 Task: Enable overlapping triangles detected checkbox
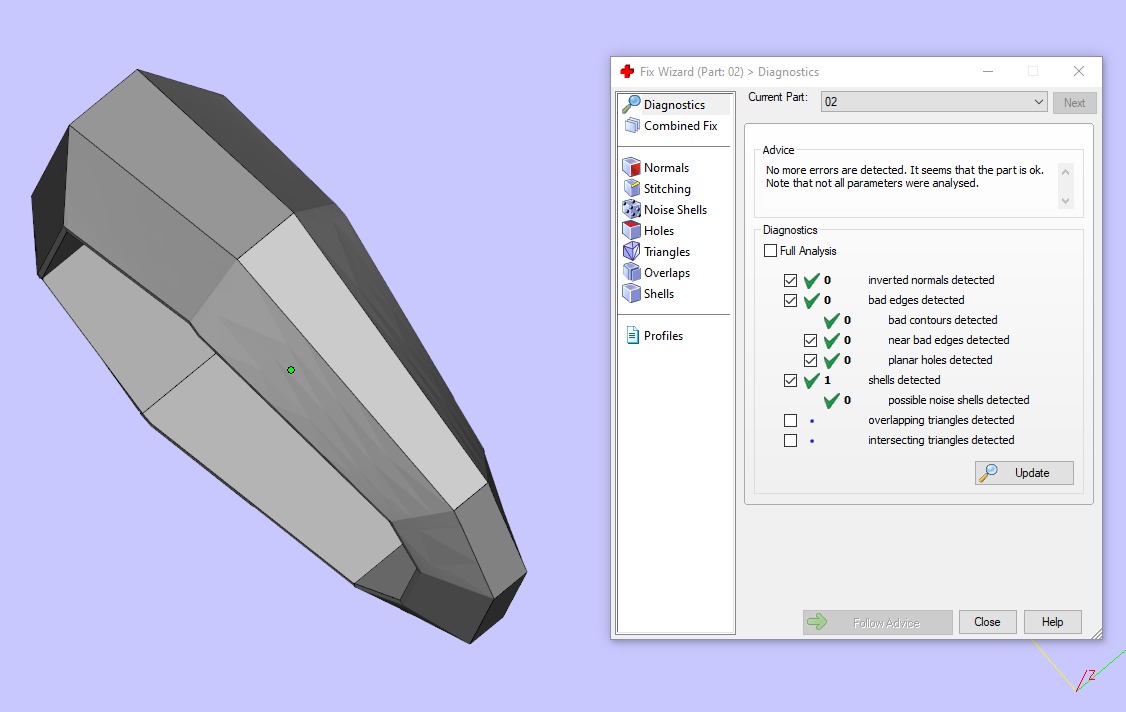click(x=791, y=420)
